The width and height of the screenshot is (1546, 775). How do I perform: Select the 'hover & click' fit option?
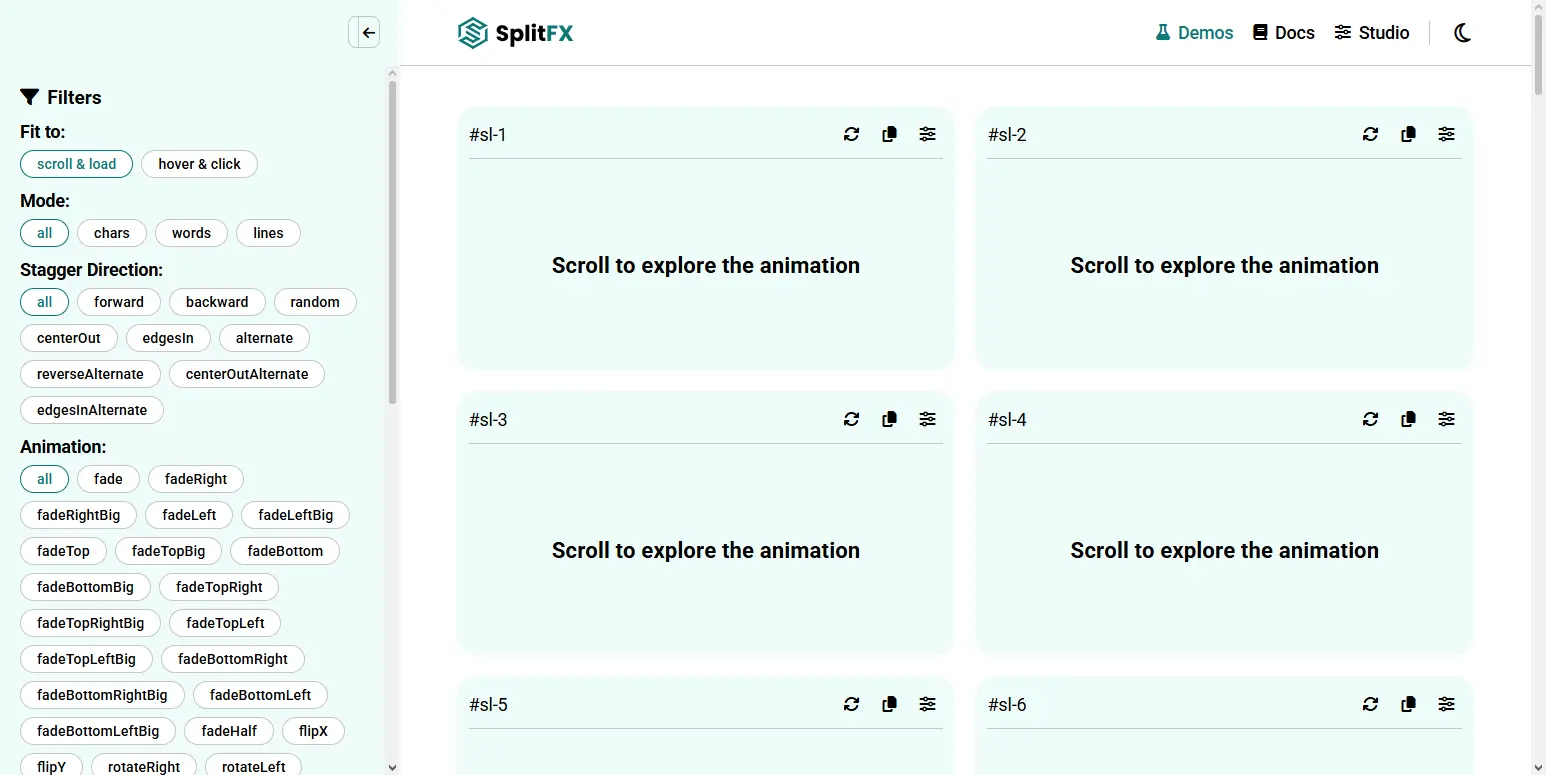[199, 164]
